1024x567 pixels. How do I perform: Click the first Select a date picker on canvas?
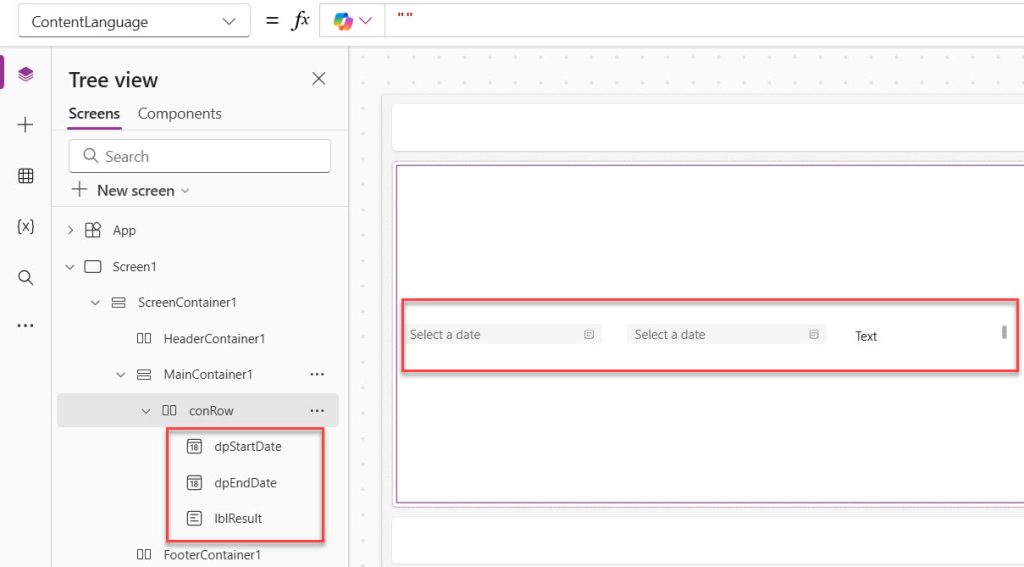pos(502,334)
